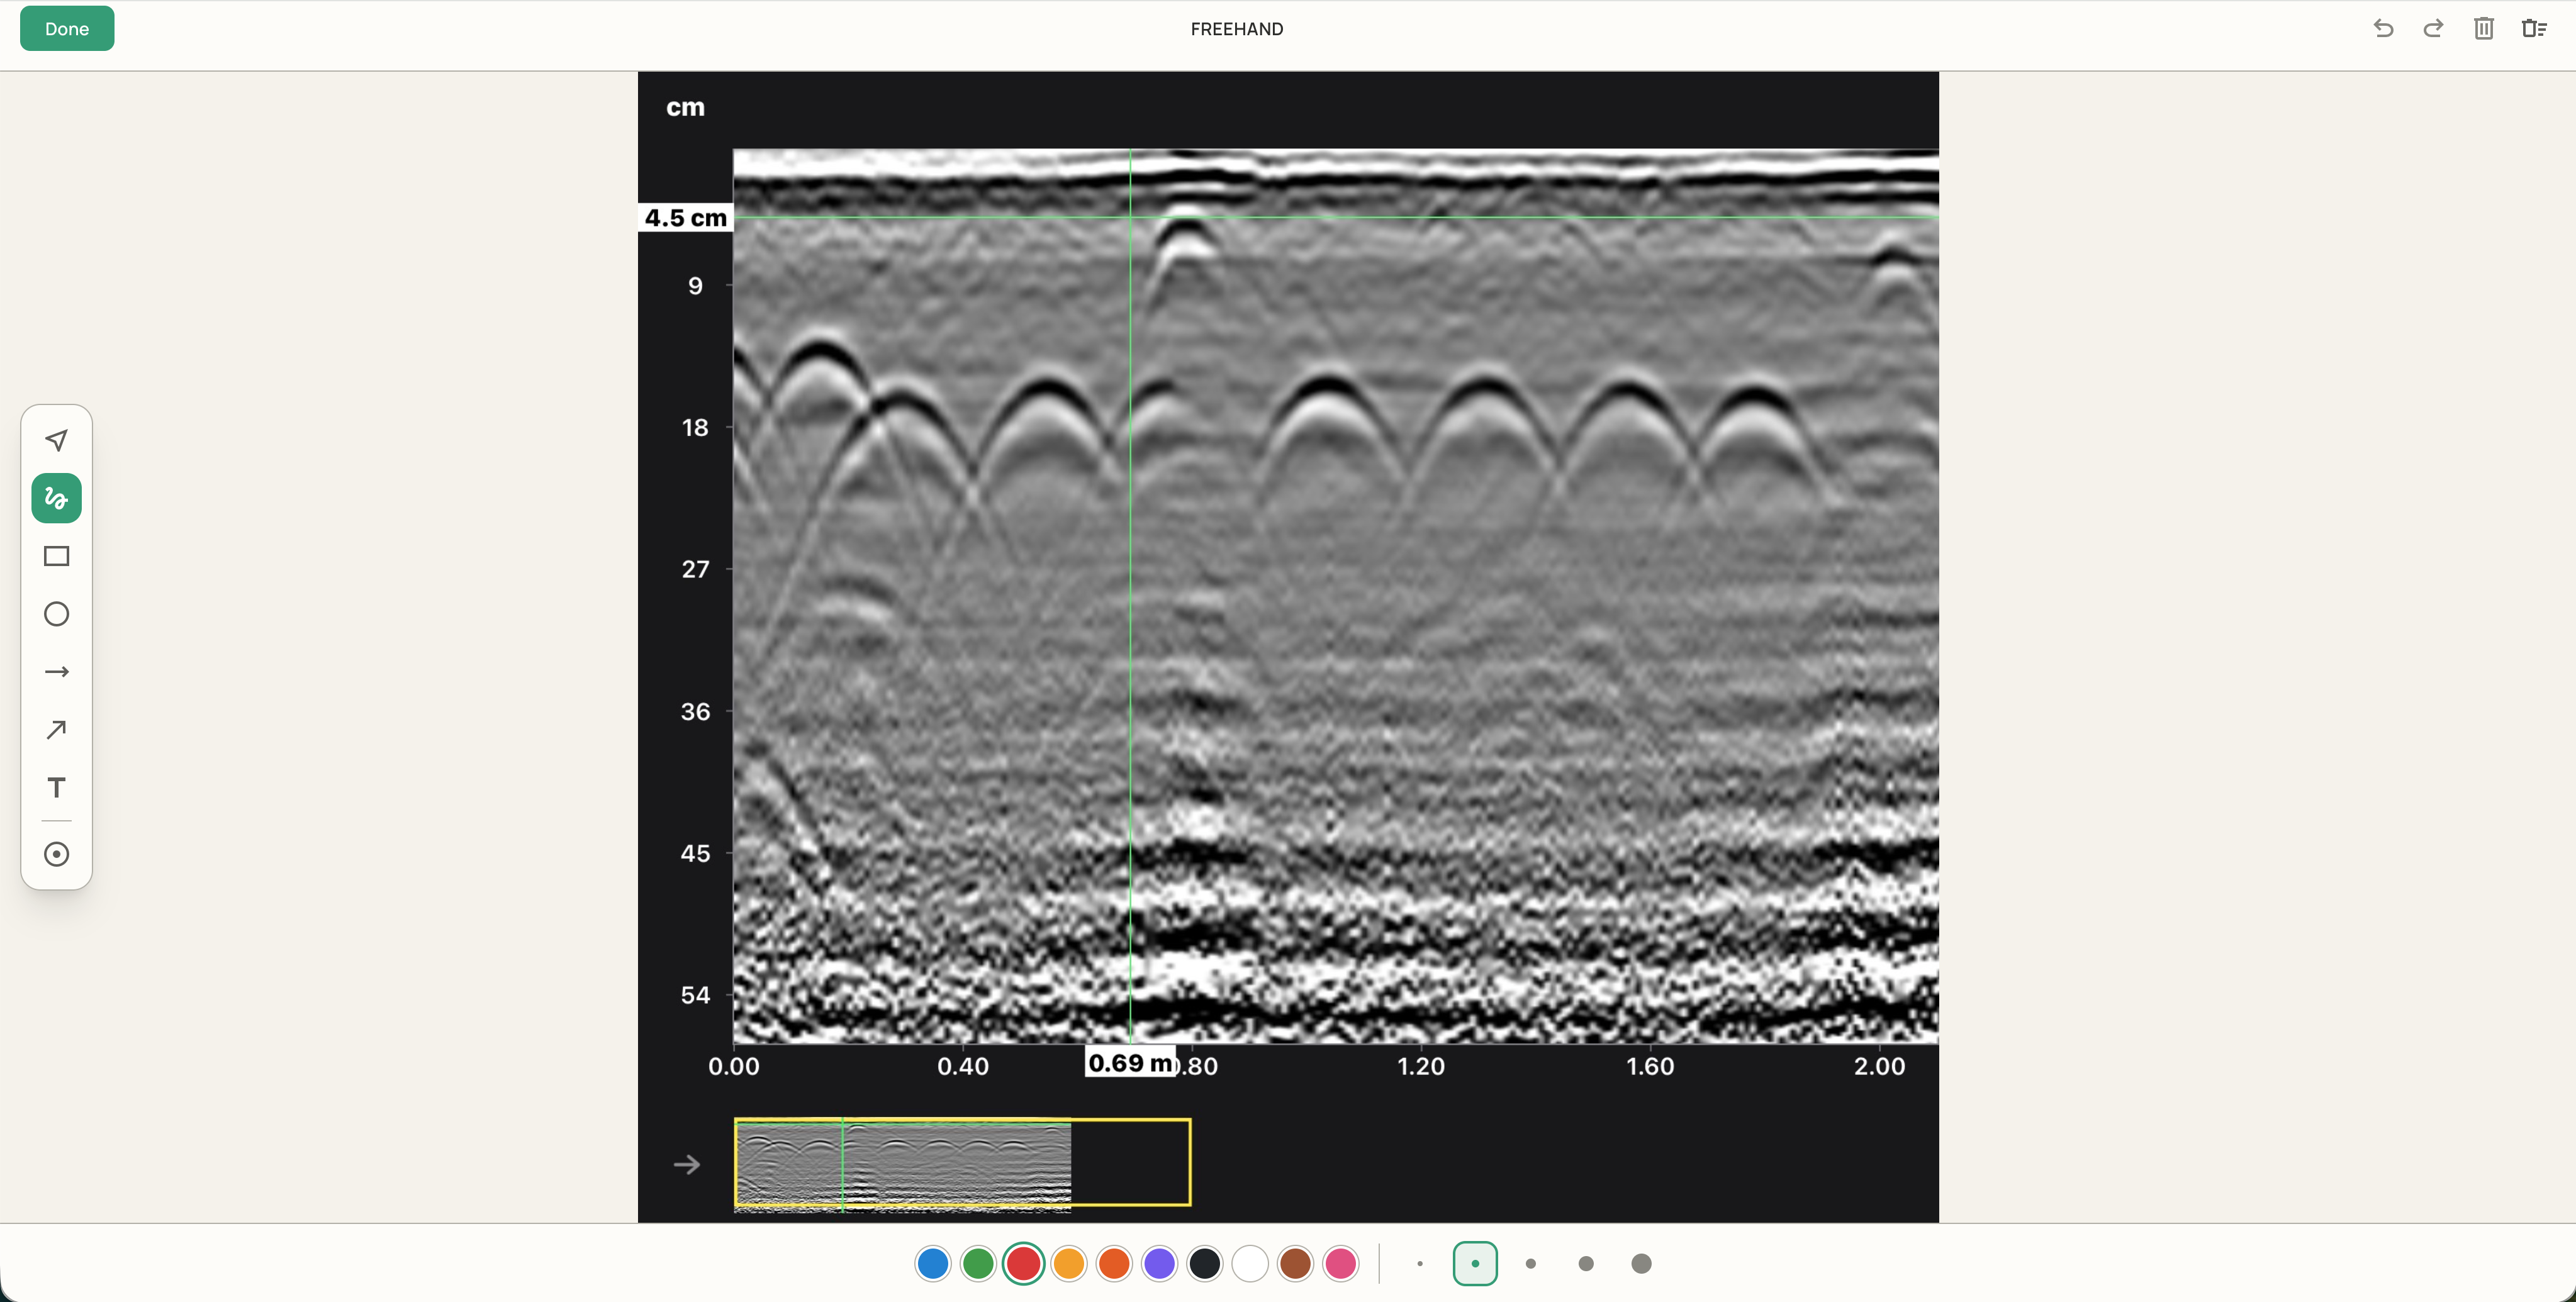Screen dimensions: 2576x1302
Task: Choose the blue color swatch
Action: coord(933,1264)
